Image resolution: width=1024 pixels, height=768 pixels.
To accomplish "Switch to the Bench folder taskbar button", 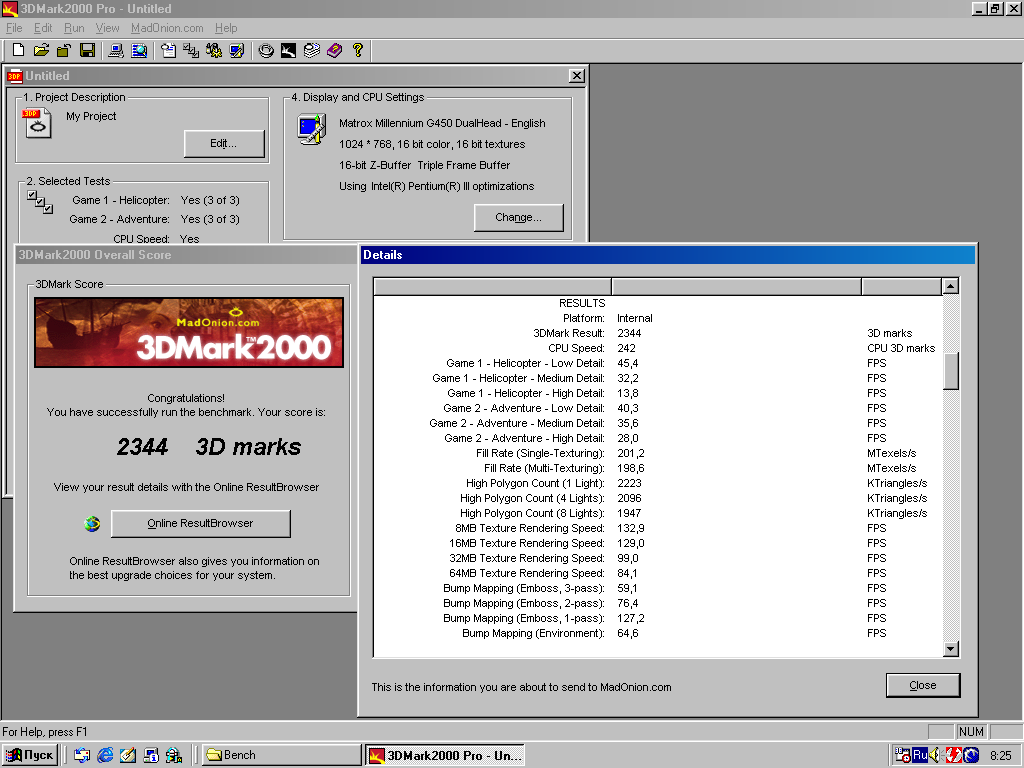I will tap(281, 755).
